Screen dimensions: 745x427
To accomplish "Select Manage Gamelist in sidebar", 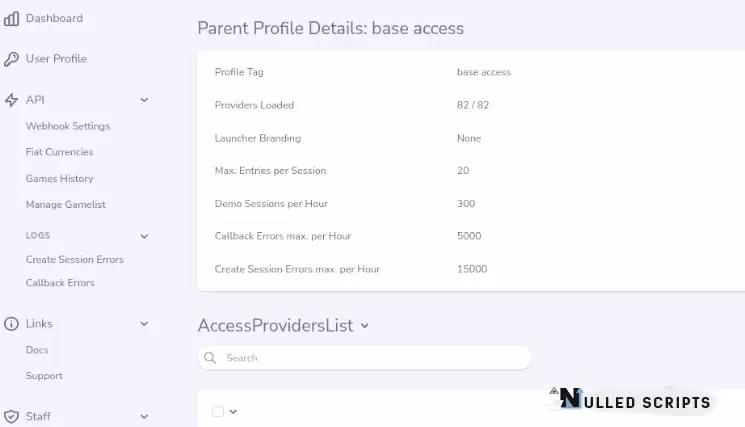I will click(x=66, y=205).
